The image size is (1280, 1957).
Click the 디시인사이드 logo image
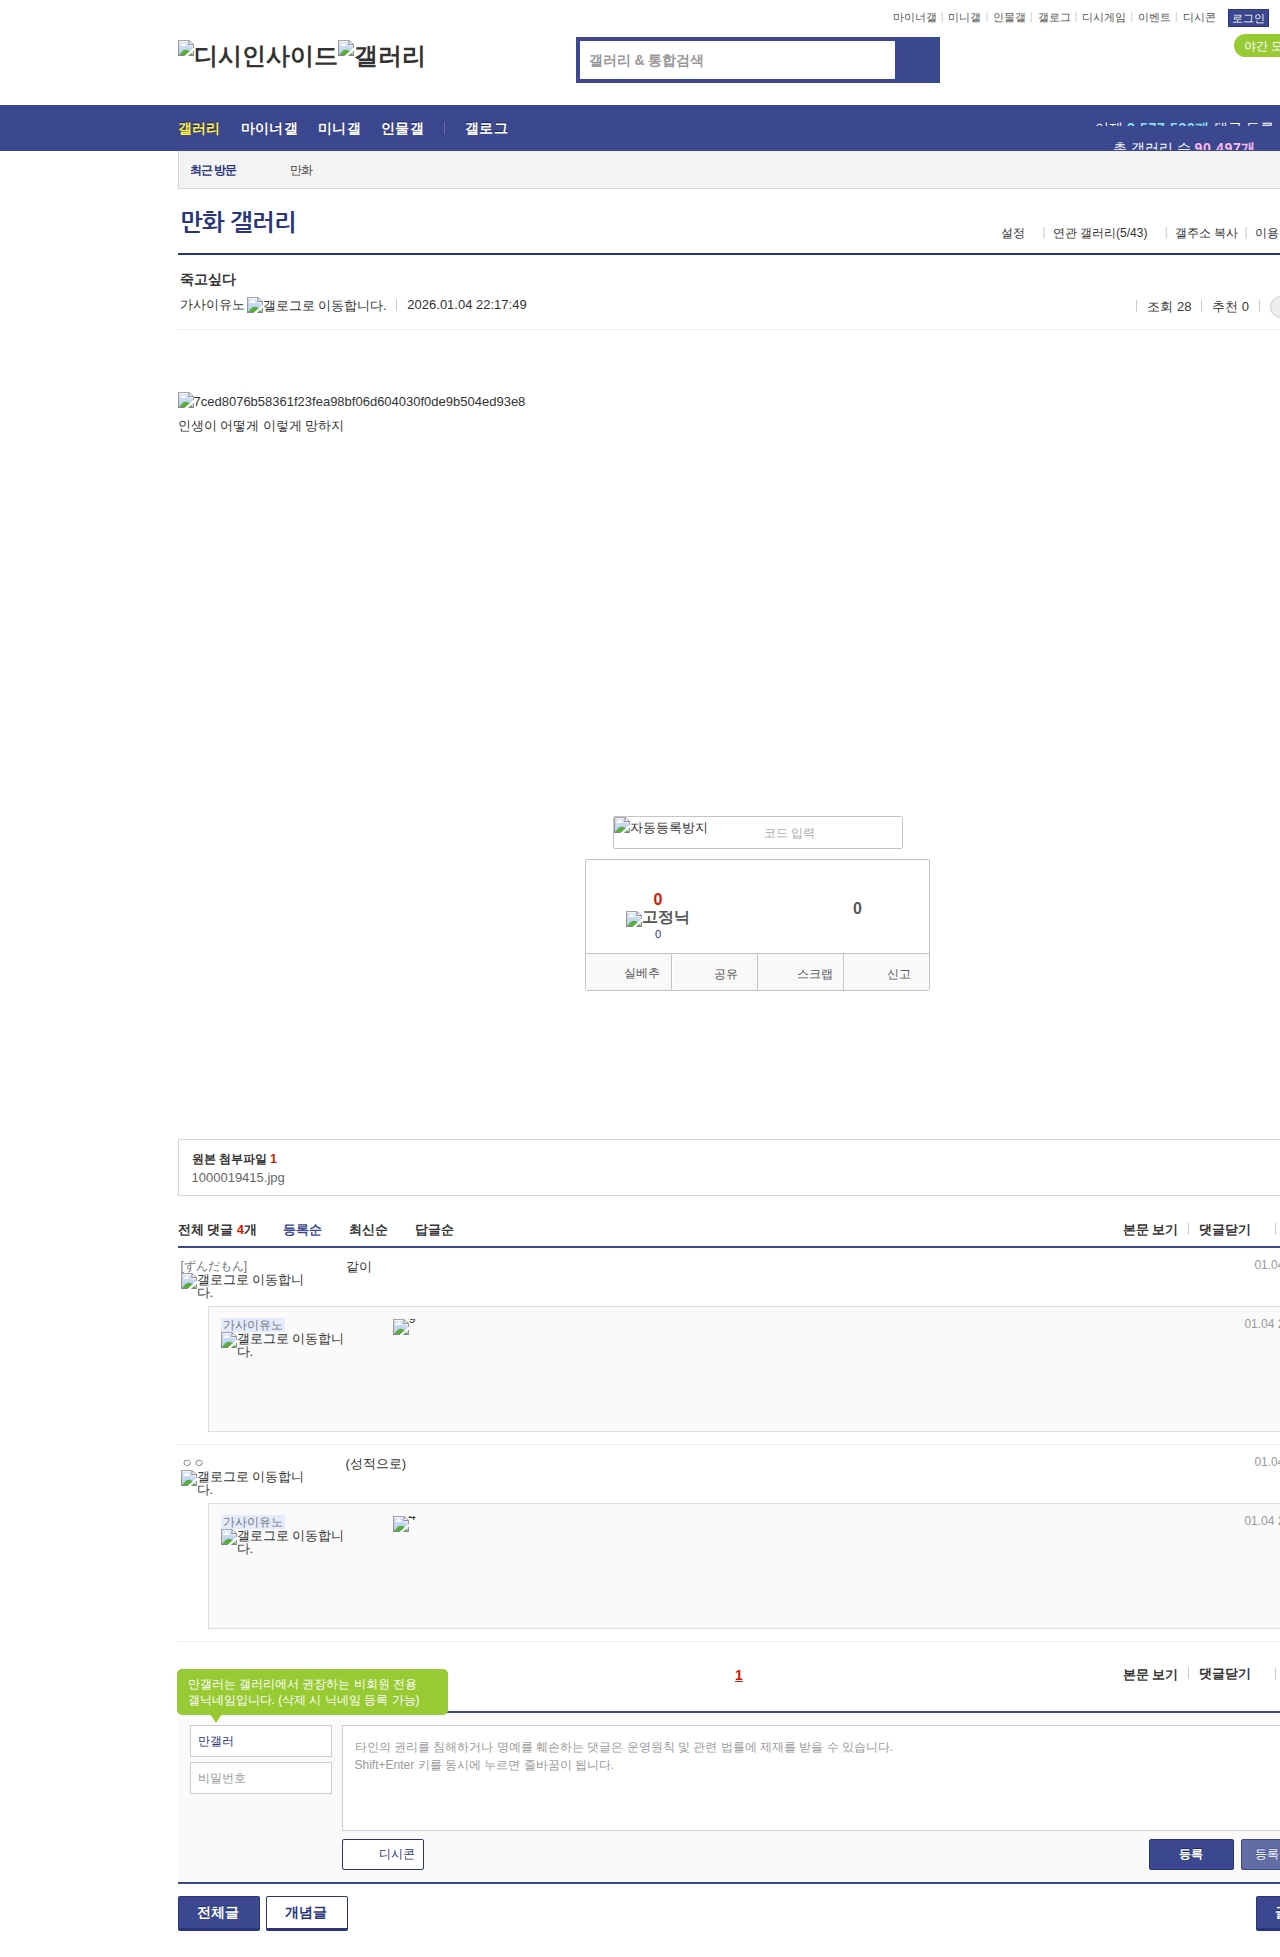coord(258,56)
